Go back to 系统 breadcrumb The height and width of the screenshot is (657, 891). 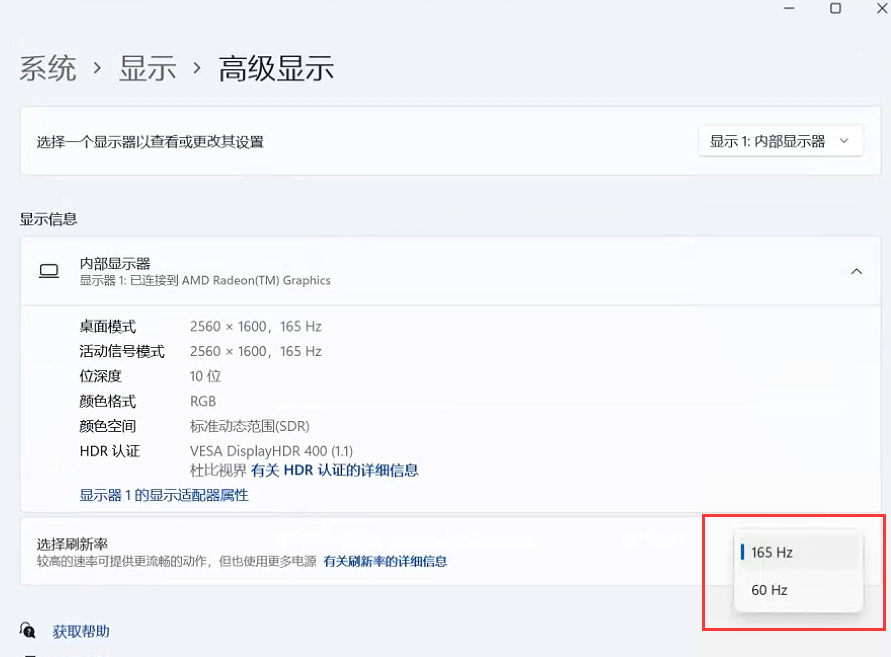pos(48,69)
